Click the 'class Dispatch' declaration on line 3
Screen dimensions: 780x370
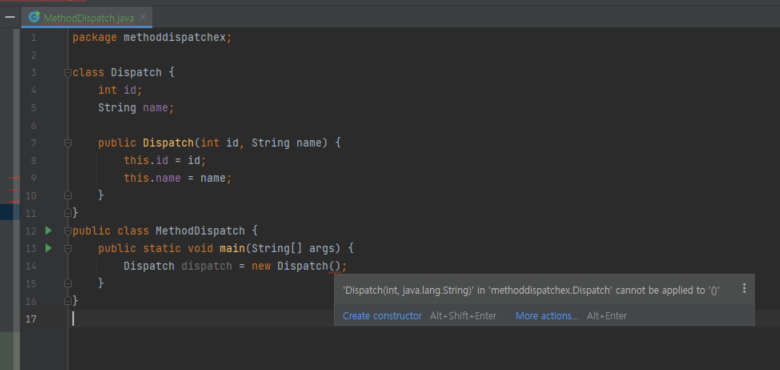click(x=117, y=73)
